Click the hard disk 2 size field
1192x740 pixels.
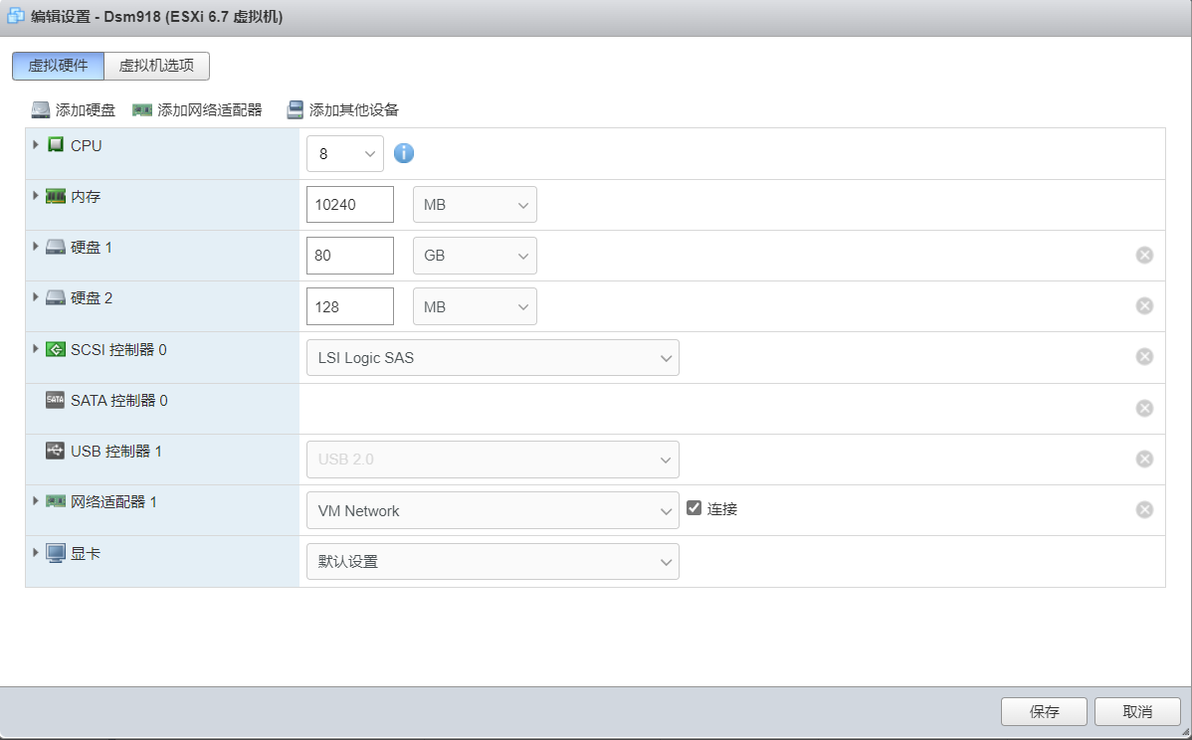point(350,306)
